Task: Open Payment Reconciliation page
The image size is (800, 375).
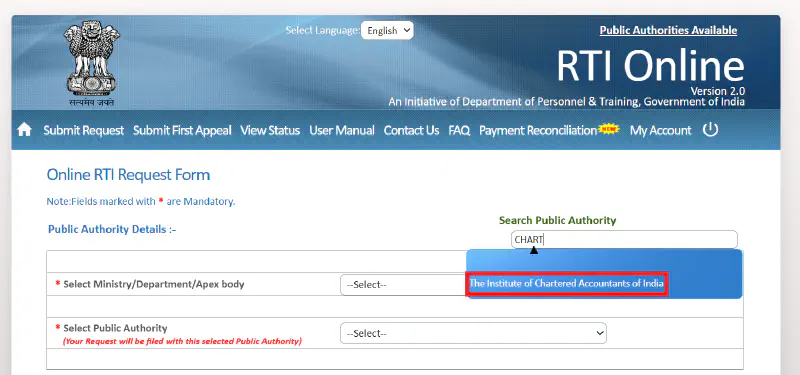Action: coord(538,131)
